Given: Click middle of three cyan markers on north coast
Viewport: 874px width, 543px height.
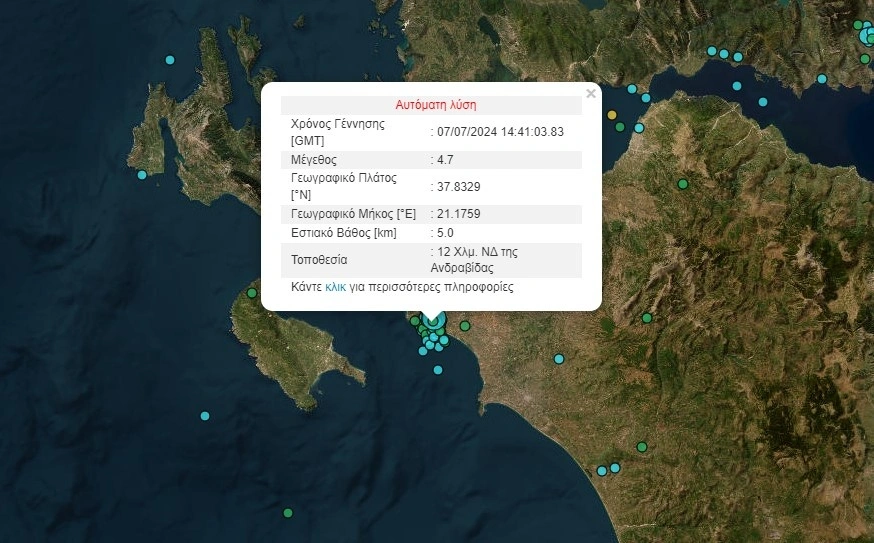Looking at the screenshot, I should coord(724,54).
